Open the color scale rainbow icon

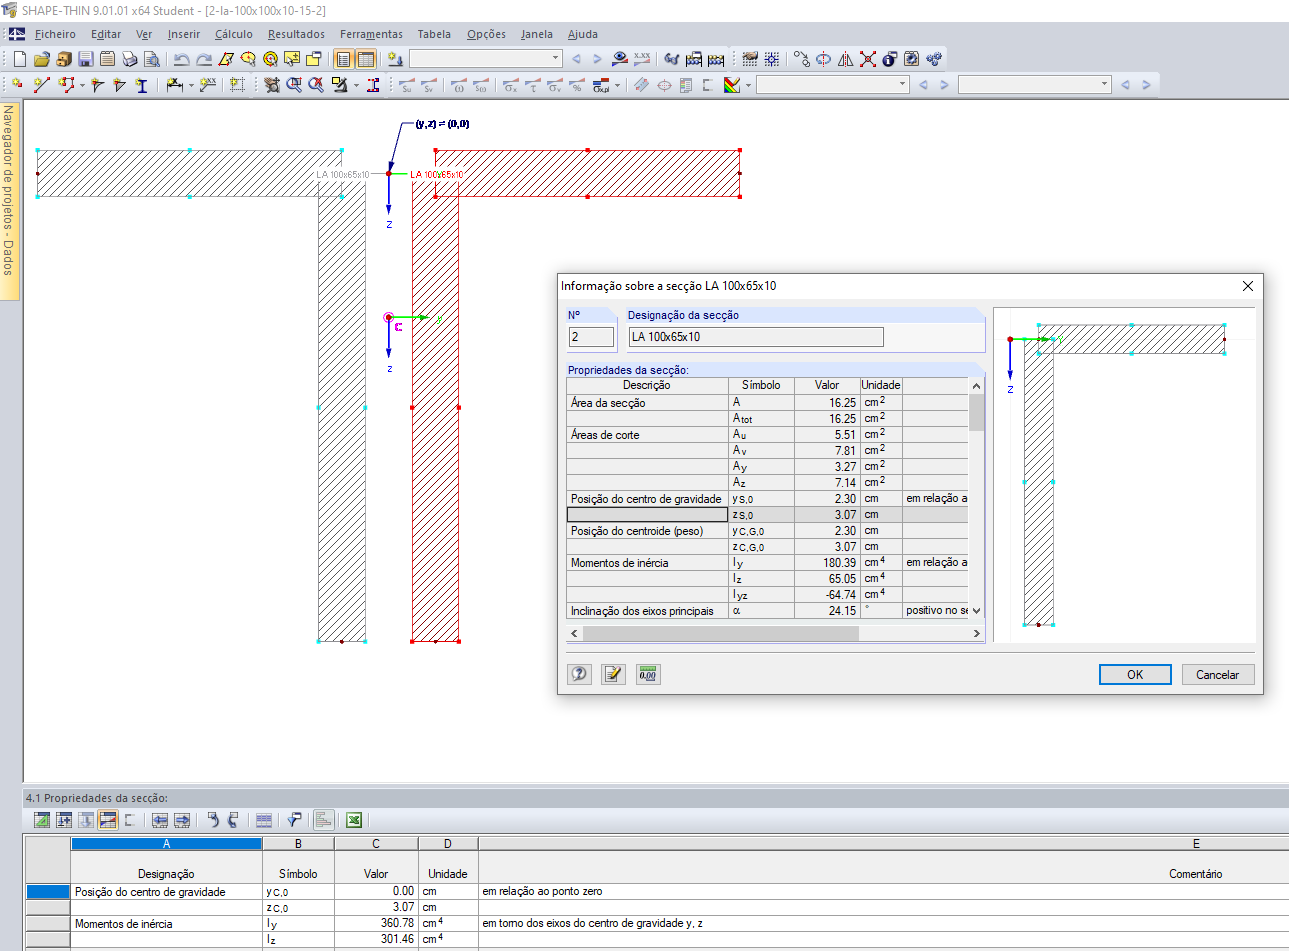point(732,85)
